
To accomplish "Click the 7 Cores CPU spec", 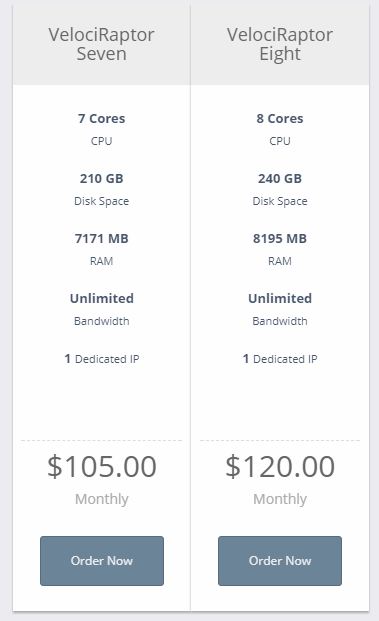I will point(102,118).
